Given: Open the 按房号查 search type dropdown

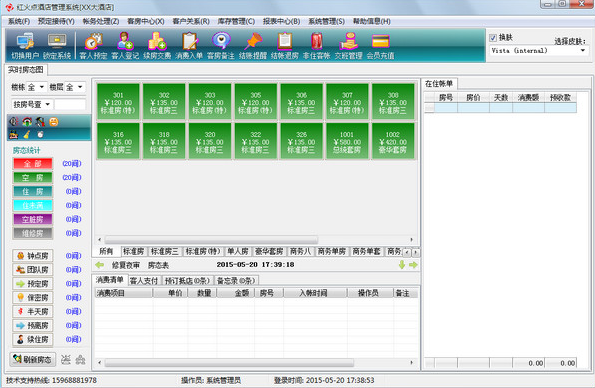Looking at the screenshot, I should (32, 104).
